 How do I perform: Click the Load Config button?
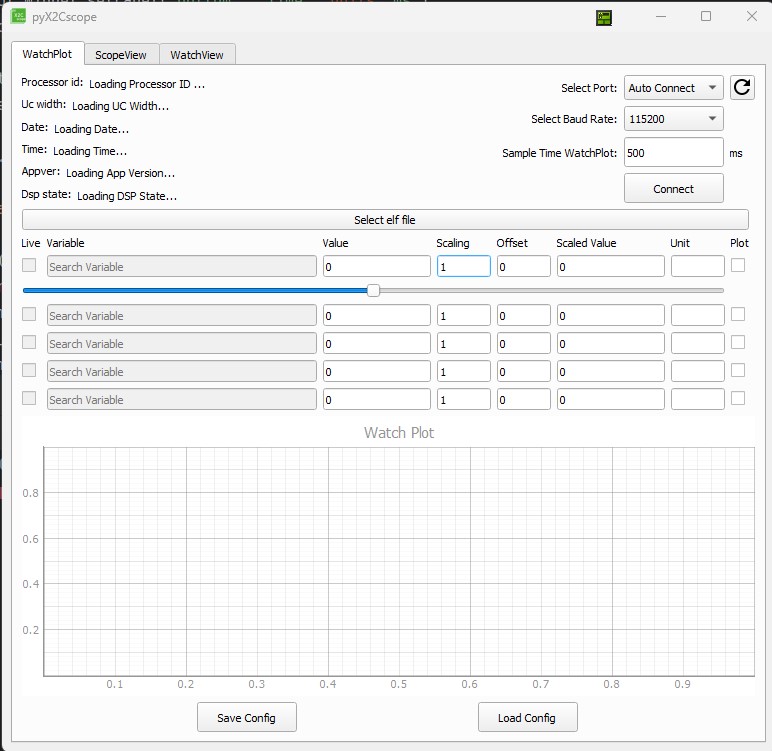527,717
